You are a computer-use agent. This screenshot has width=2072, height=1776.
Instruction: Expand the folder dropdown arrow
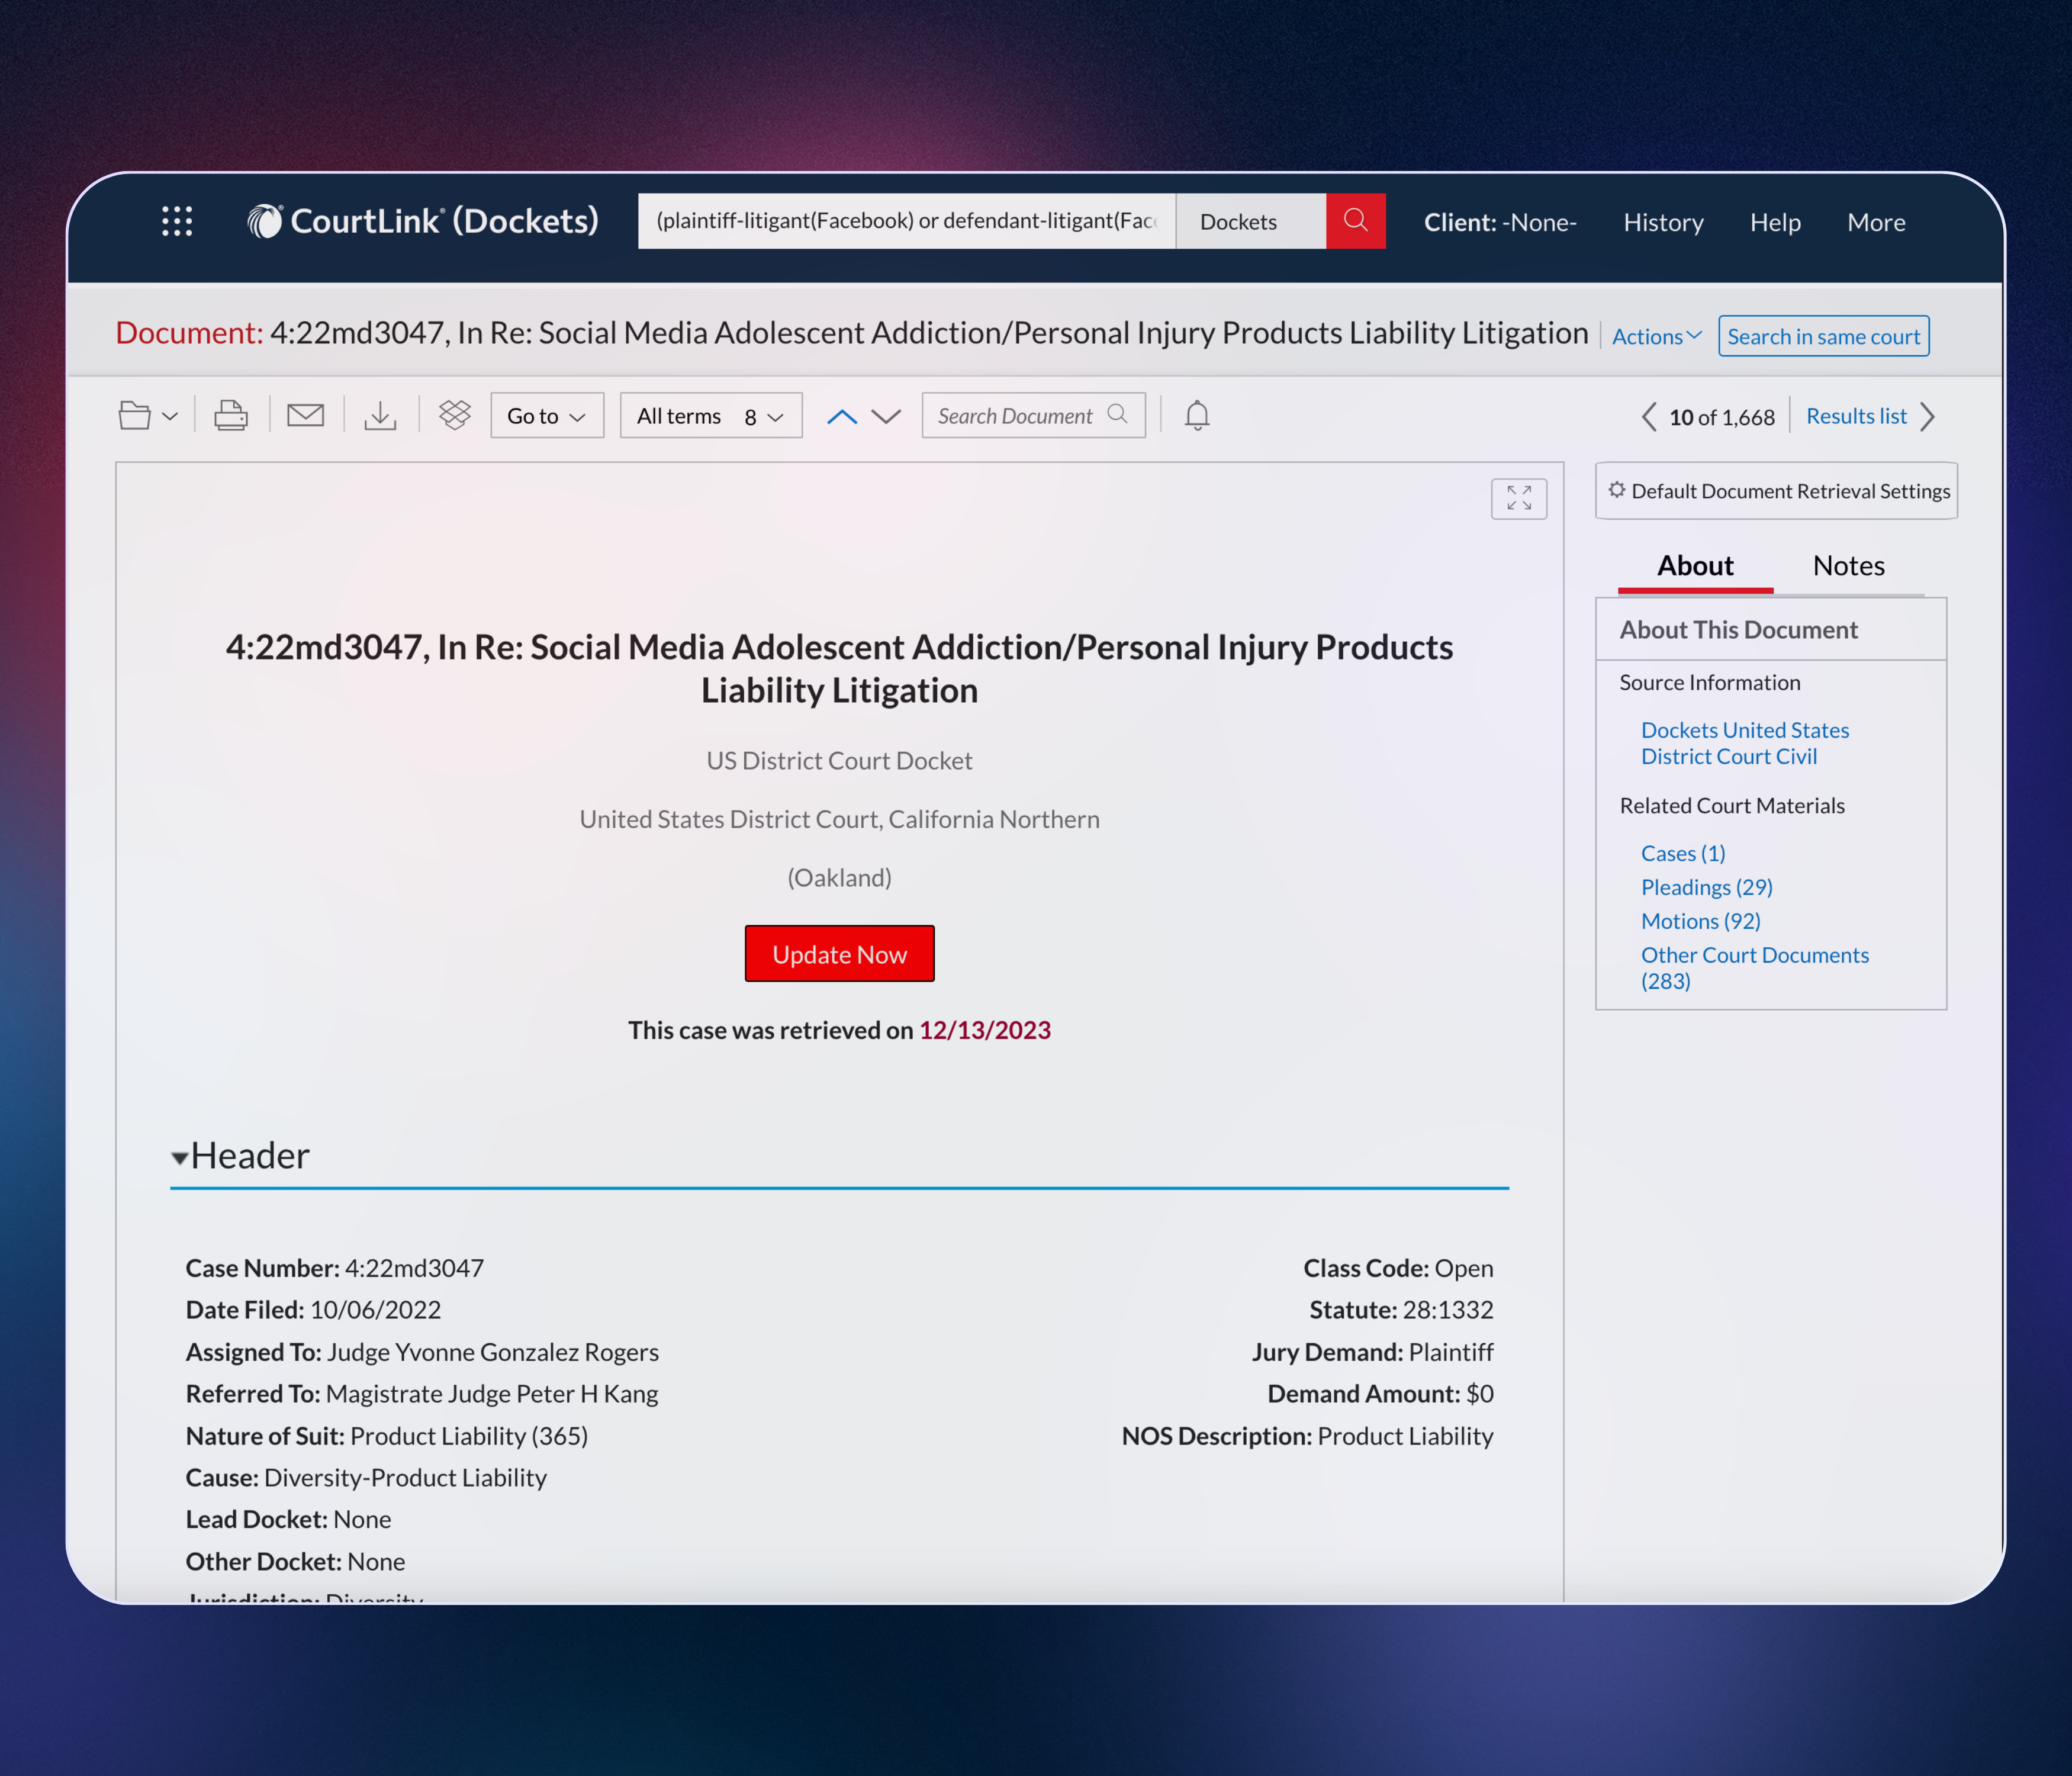click(x=170, y=416)
